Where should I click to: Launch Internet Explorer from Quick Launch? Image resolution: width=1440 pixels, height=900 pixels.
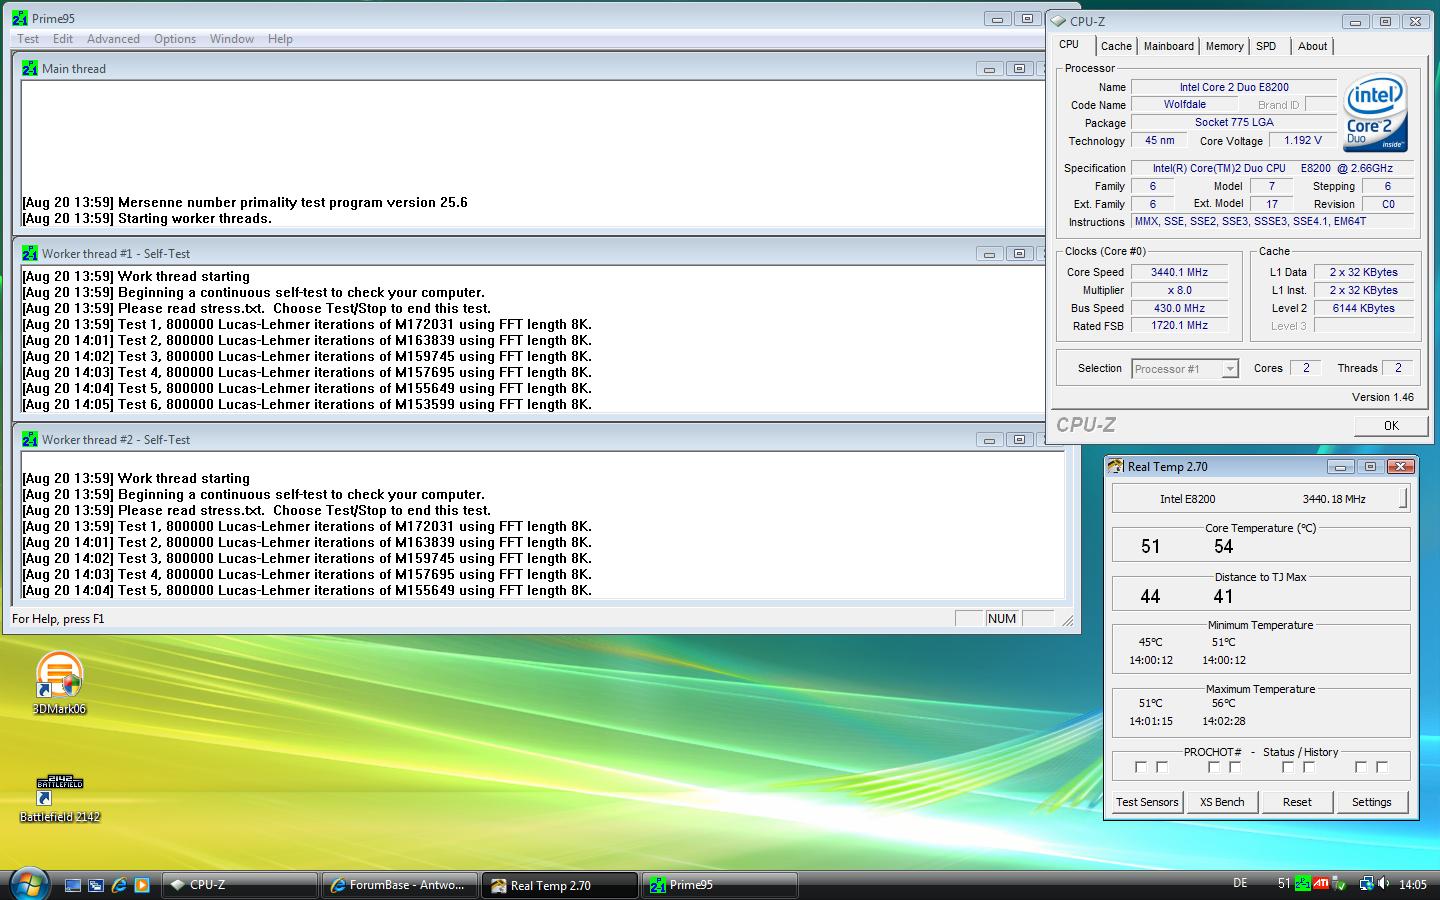[119, 885]
